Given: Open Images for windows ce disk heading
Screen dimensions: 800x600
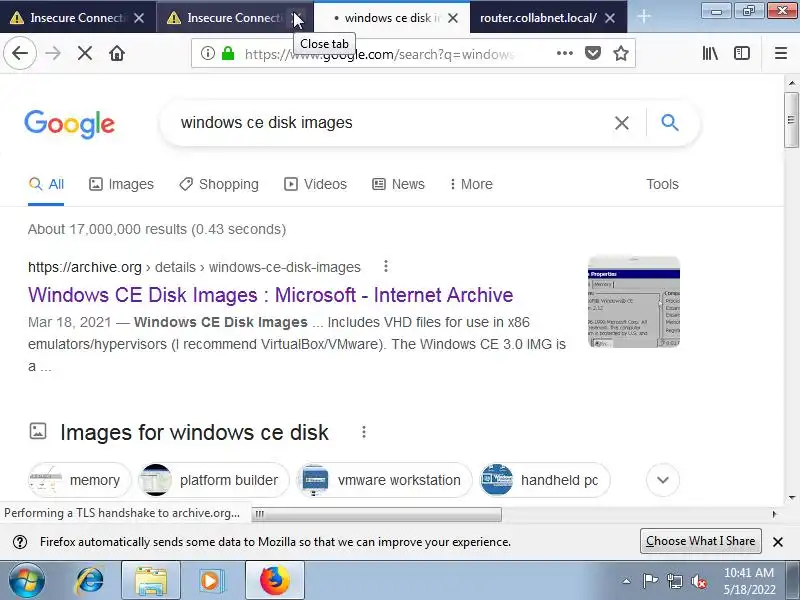Looking at the screenshot, I should coord(194,432).
